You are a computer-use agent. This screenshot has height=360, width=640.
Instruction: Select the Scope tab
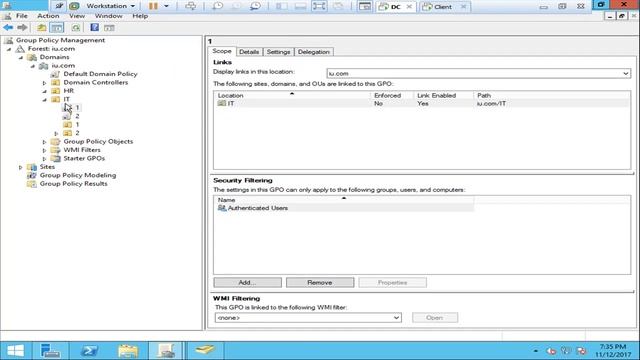tap(222, 51)
